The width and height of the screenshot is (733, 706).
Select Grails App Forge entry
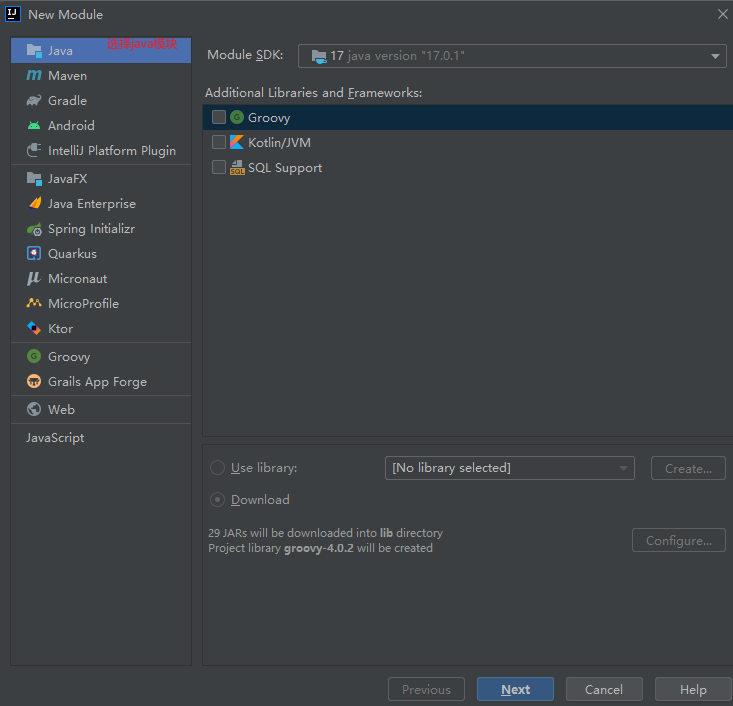tap(101, 382)
